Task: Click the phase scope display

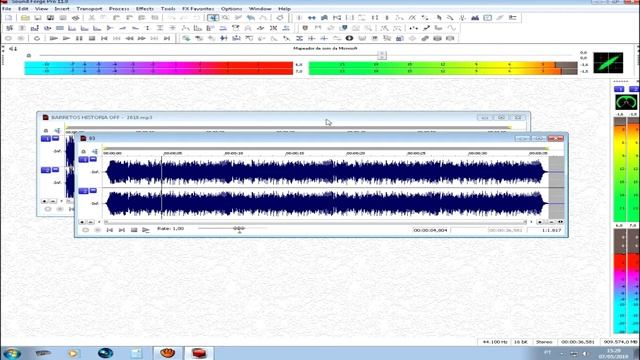Action: (608, 63)
